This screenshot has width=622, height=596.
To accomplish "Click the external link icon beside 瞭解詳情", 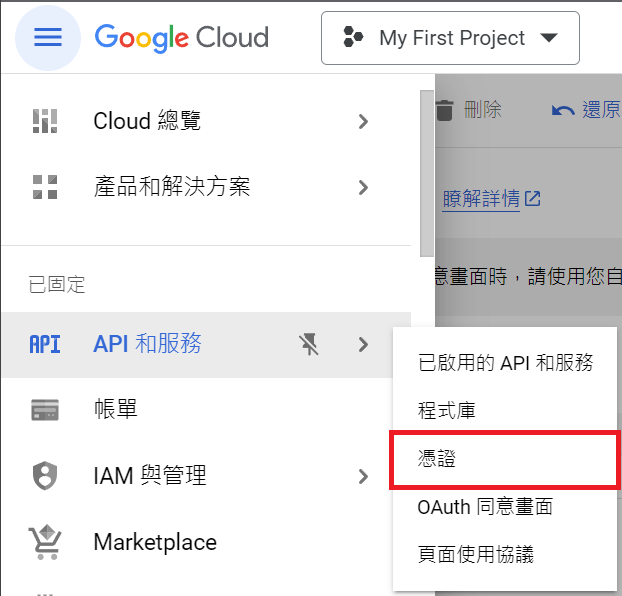I will 532,198.
